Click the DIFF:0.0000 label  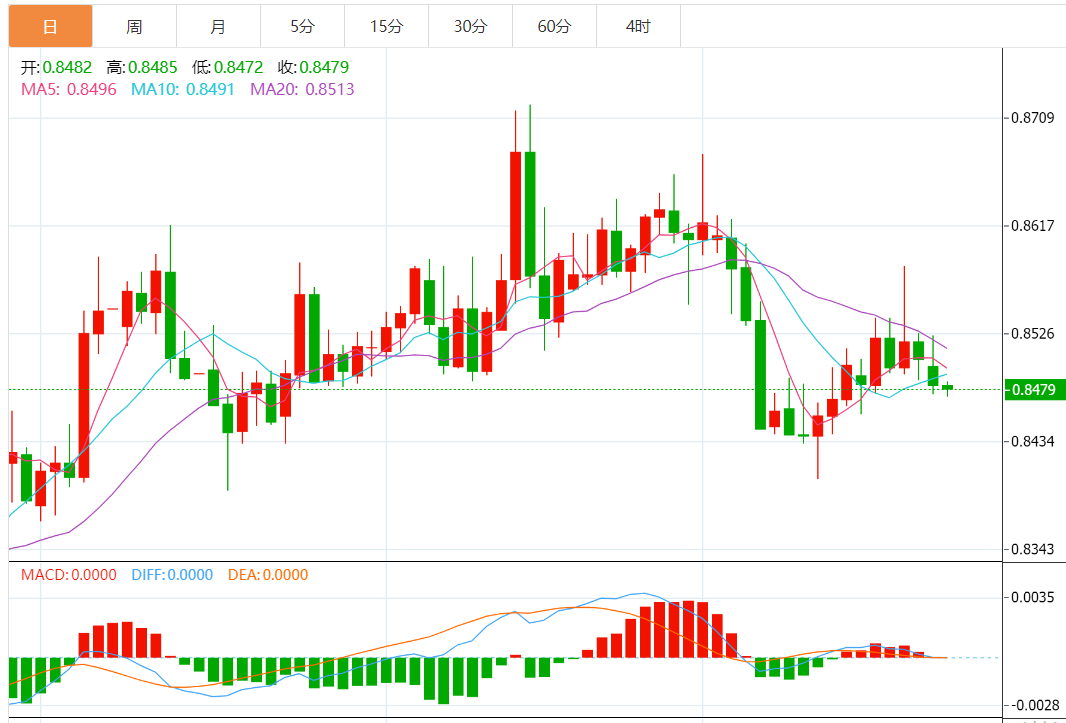tap(172, 575)
